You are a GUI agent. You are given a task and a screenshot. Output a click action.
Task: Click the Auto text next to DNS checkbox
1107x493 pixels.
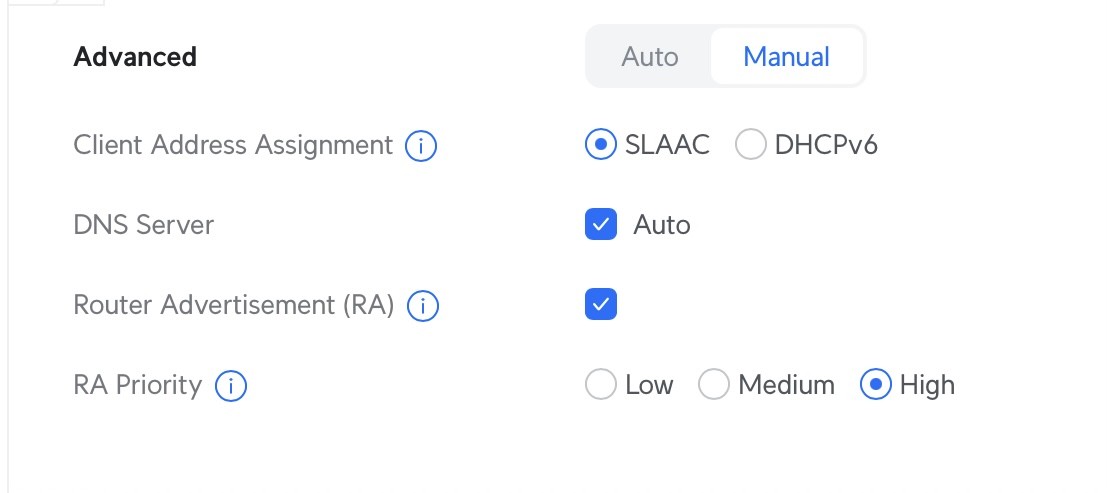(x=661, y=225)
